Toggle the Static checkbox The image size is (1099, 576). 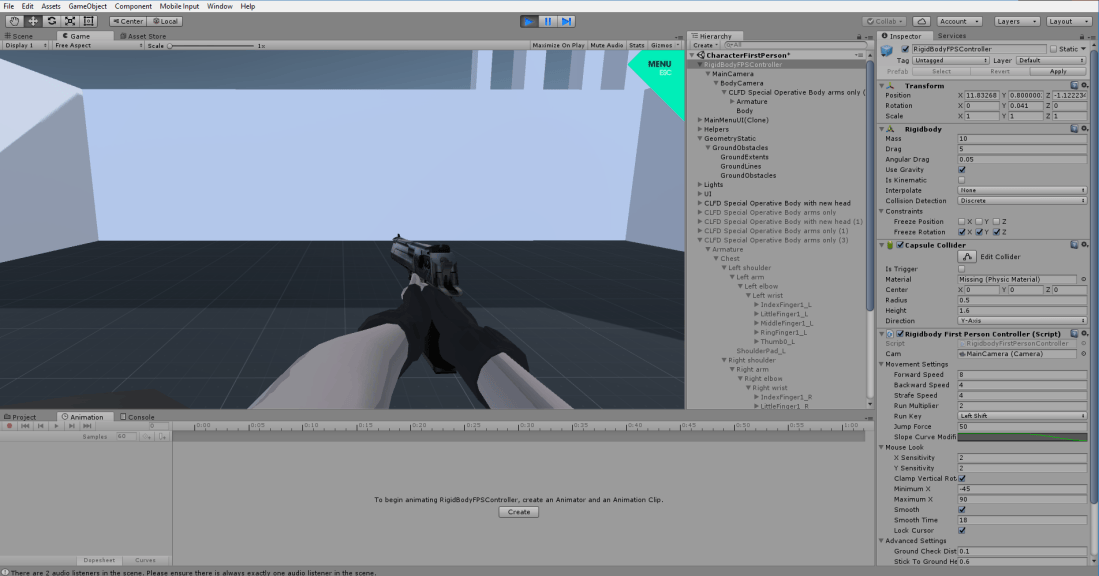pyautogui.click(x=1053, y=49)
